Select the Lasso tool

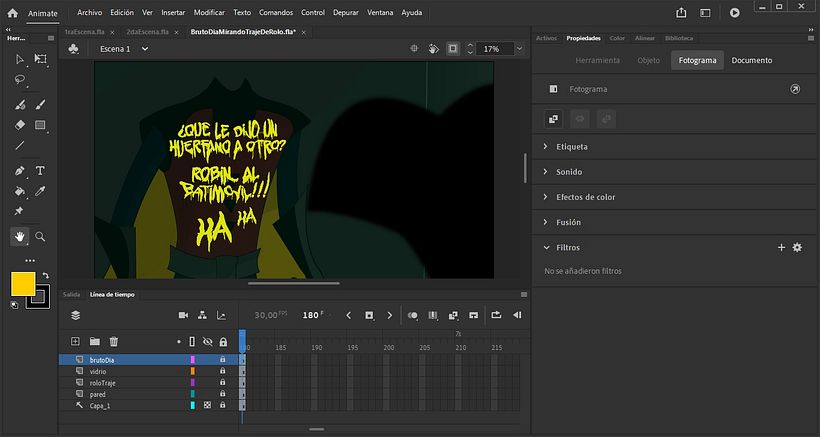[x=20, y=79]
